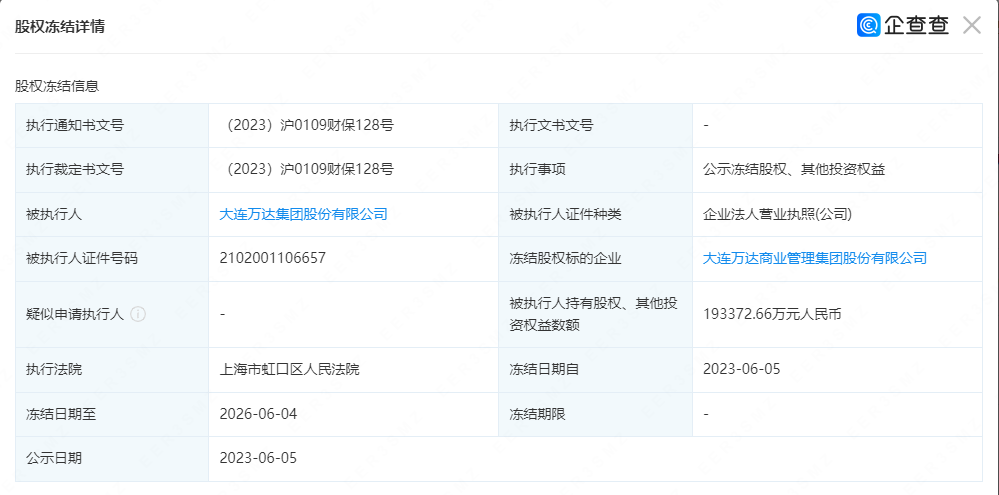Viewport: 999px width, 495px height.
Task: Click the 执行文书文号 label
Action: point(551,126)
